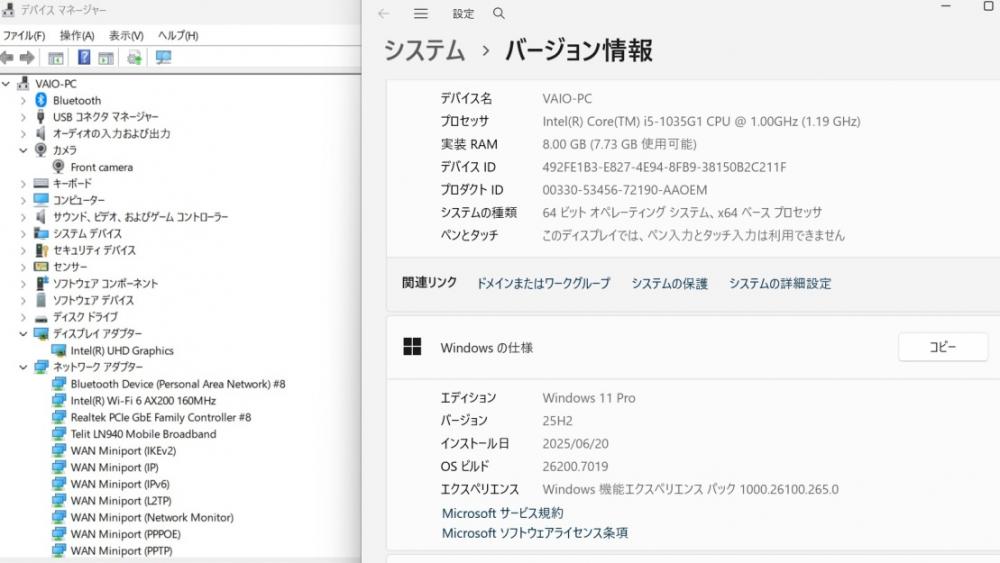
Task: Click the コピー button for Windows specs
Action: (x=943, y=347)
